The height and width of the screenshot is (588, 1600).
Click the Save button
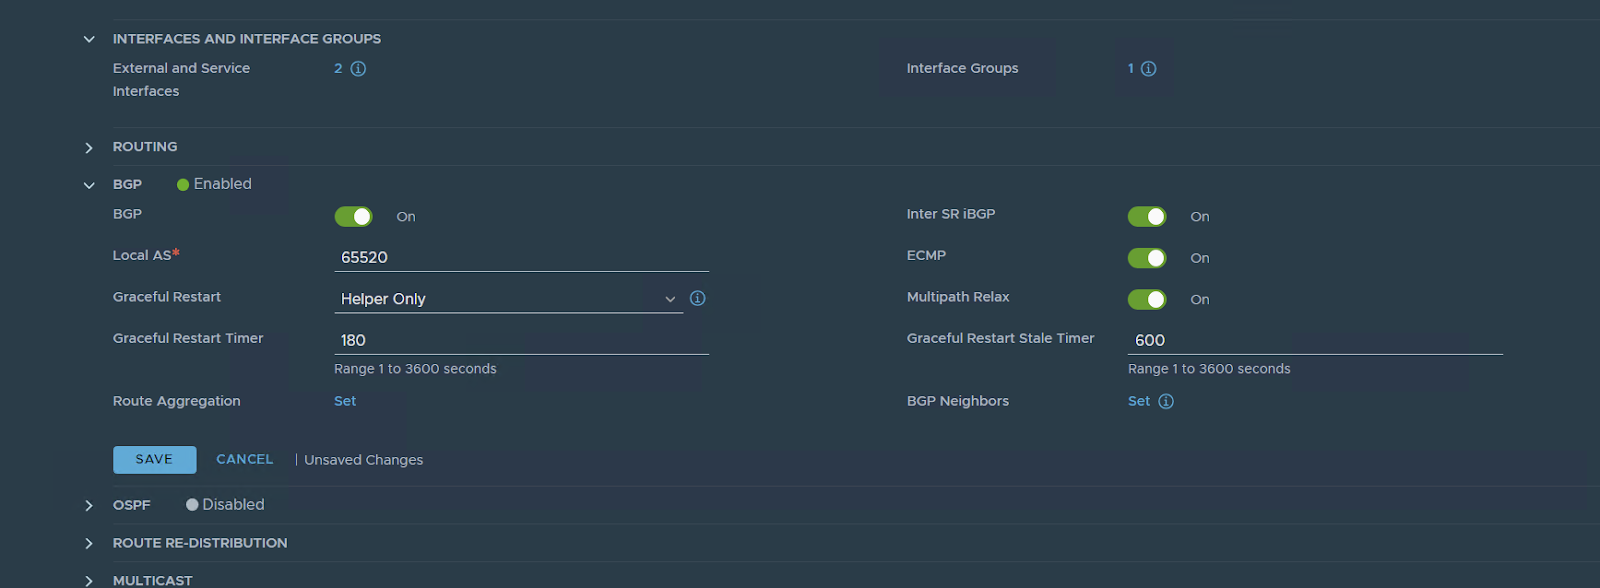154,459
